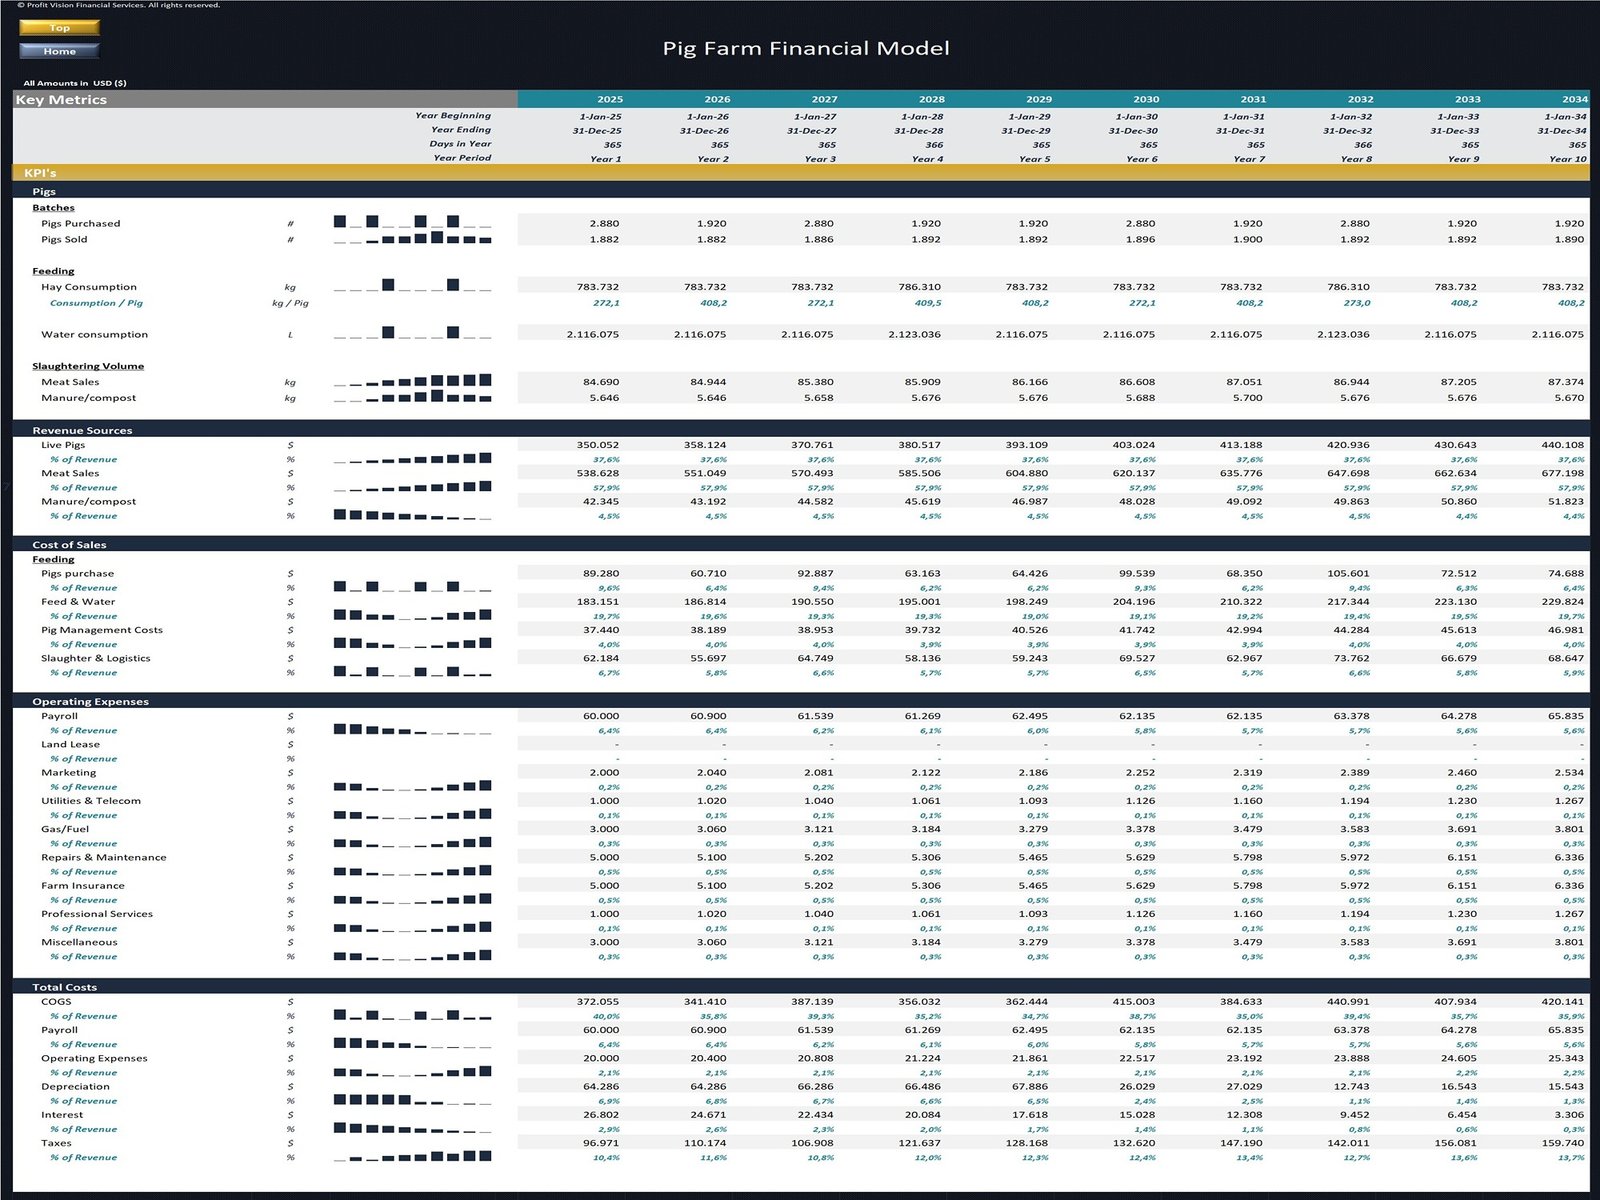Click the Home navigation button

[x=59, y=51]
